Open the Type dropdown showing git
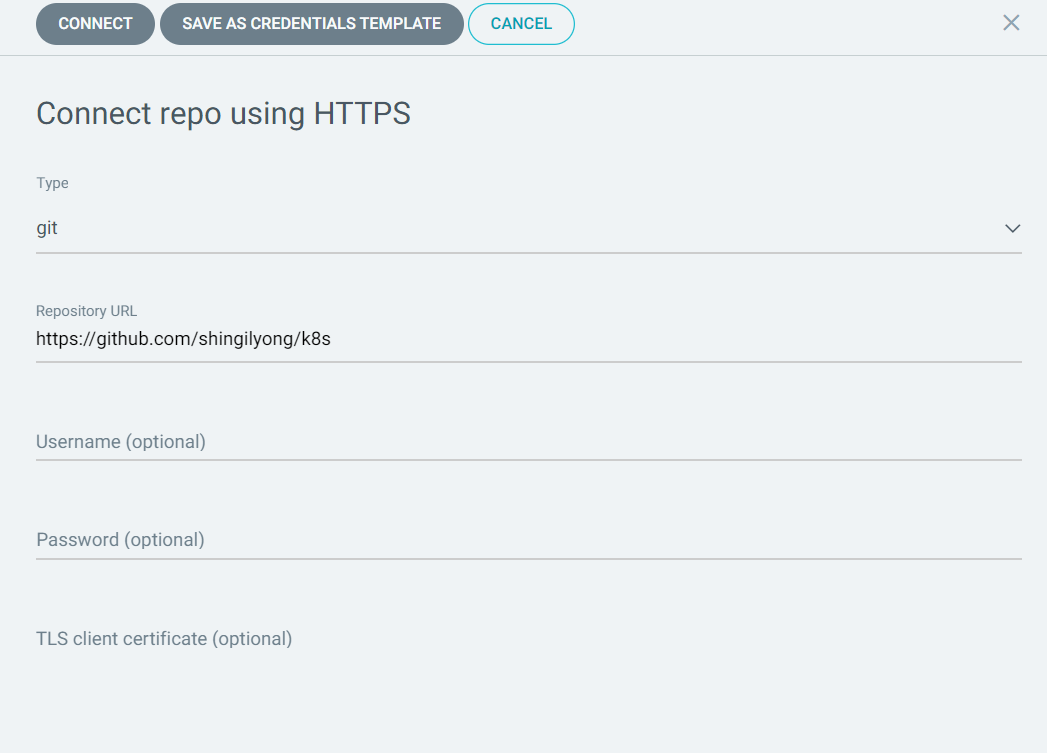Screen dimensions: 1047x753 pyautogui.click(x=529, y=228)
